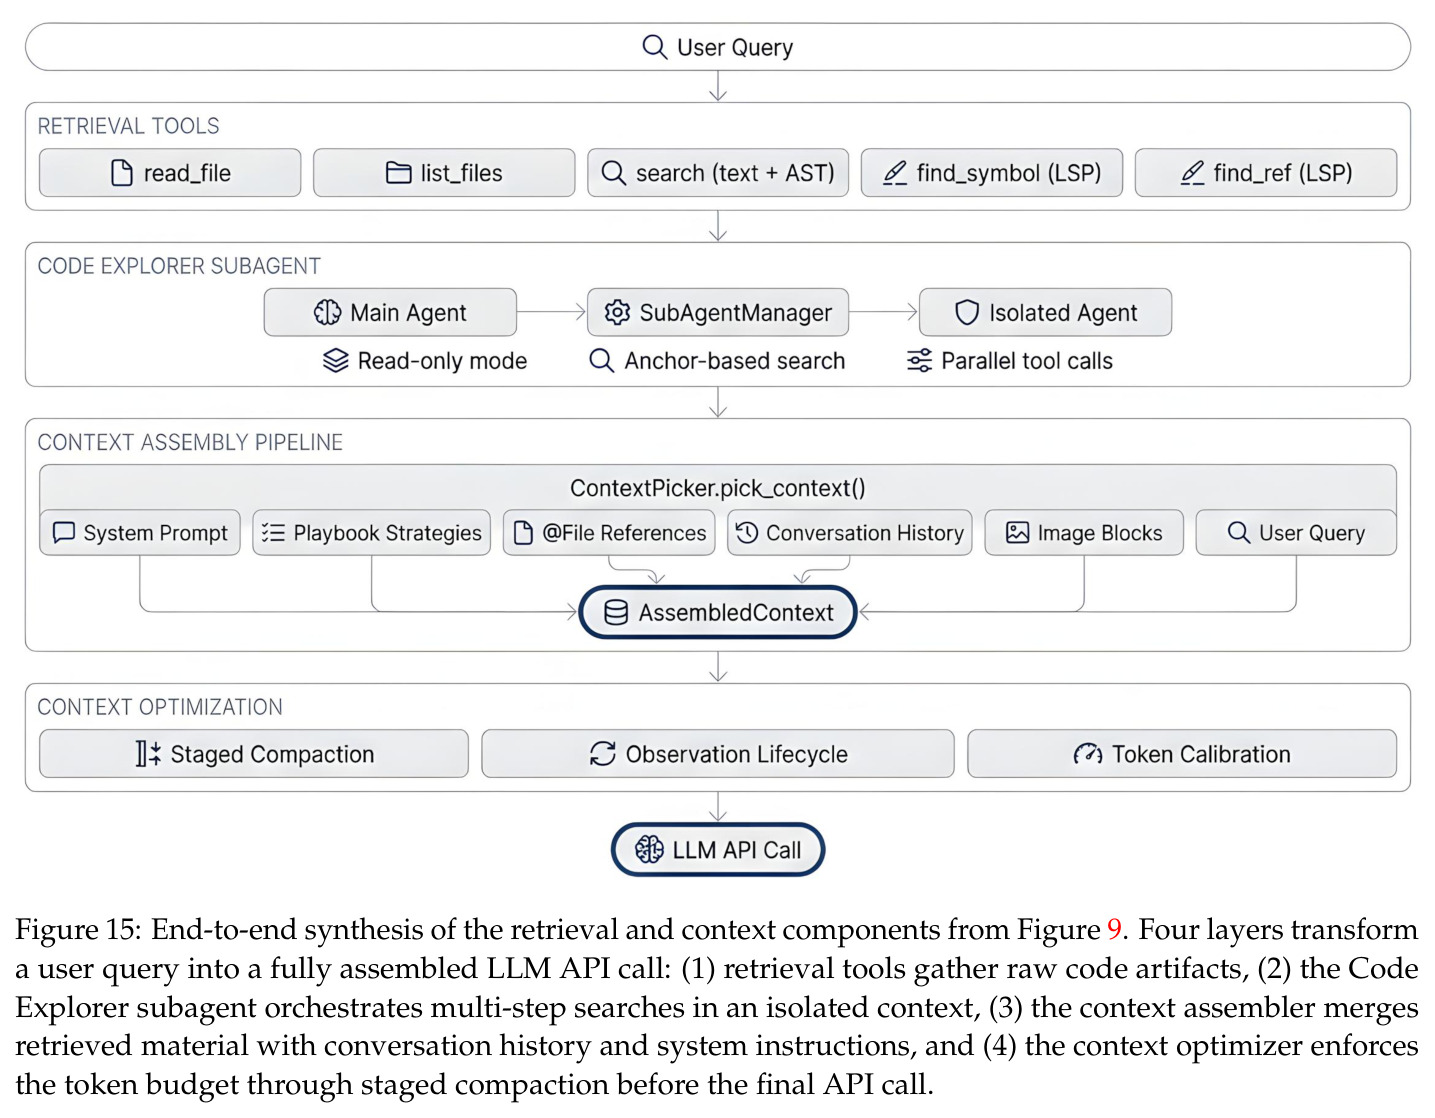Click the folder icon on list_files
The width and height of the screenshot is (1435, 1118).
398,173
